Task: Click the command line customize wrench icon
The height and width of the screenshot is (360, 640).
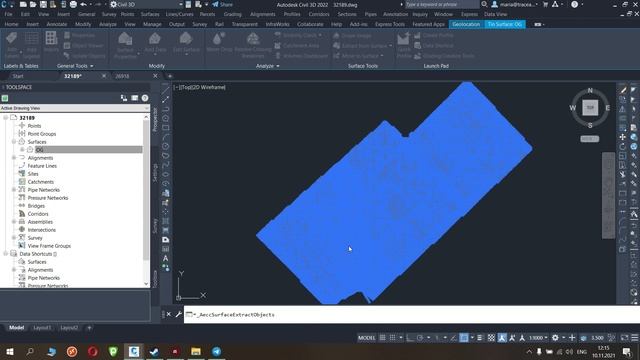Action: point(178,314)
